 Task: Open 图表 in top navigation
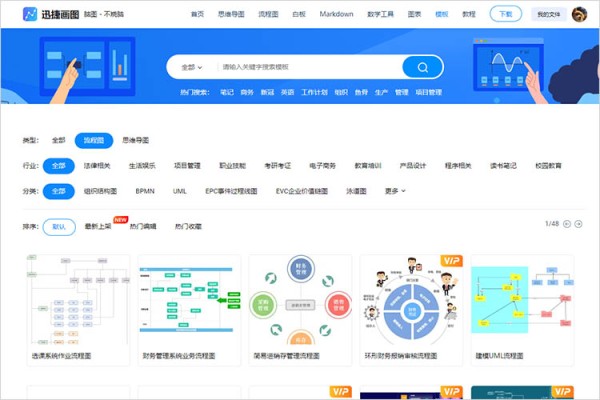tap(414, 14)
